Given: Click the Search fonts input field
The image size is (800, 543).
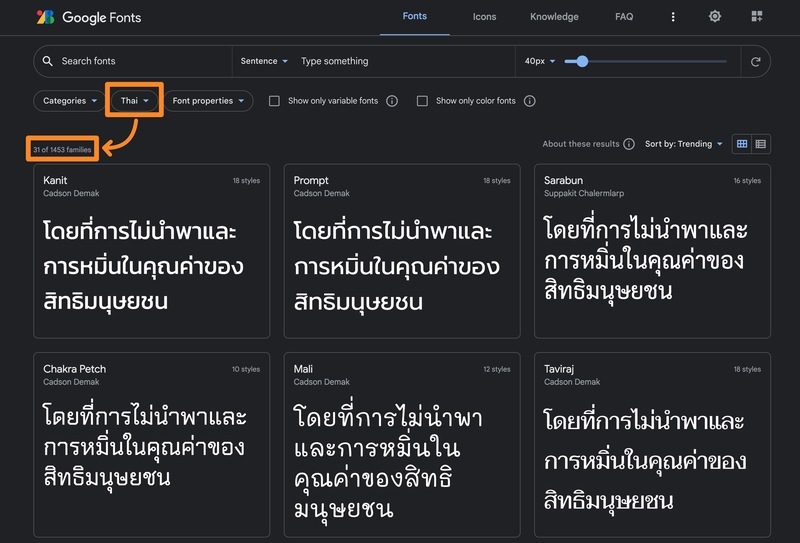Looking at the screenshot, I should (x=140, y=62).
